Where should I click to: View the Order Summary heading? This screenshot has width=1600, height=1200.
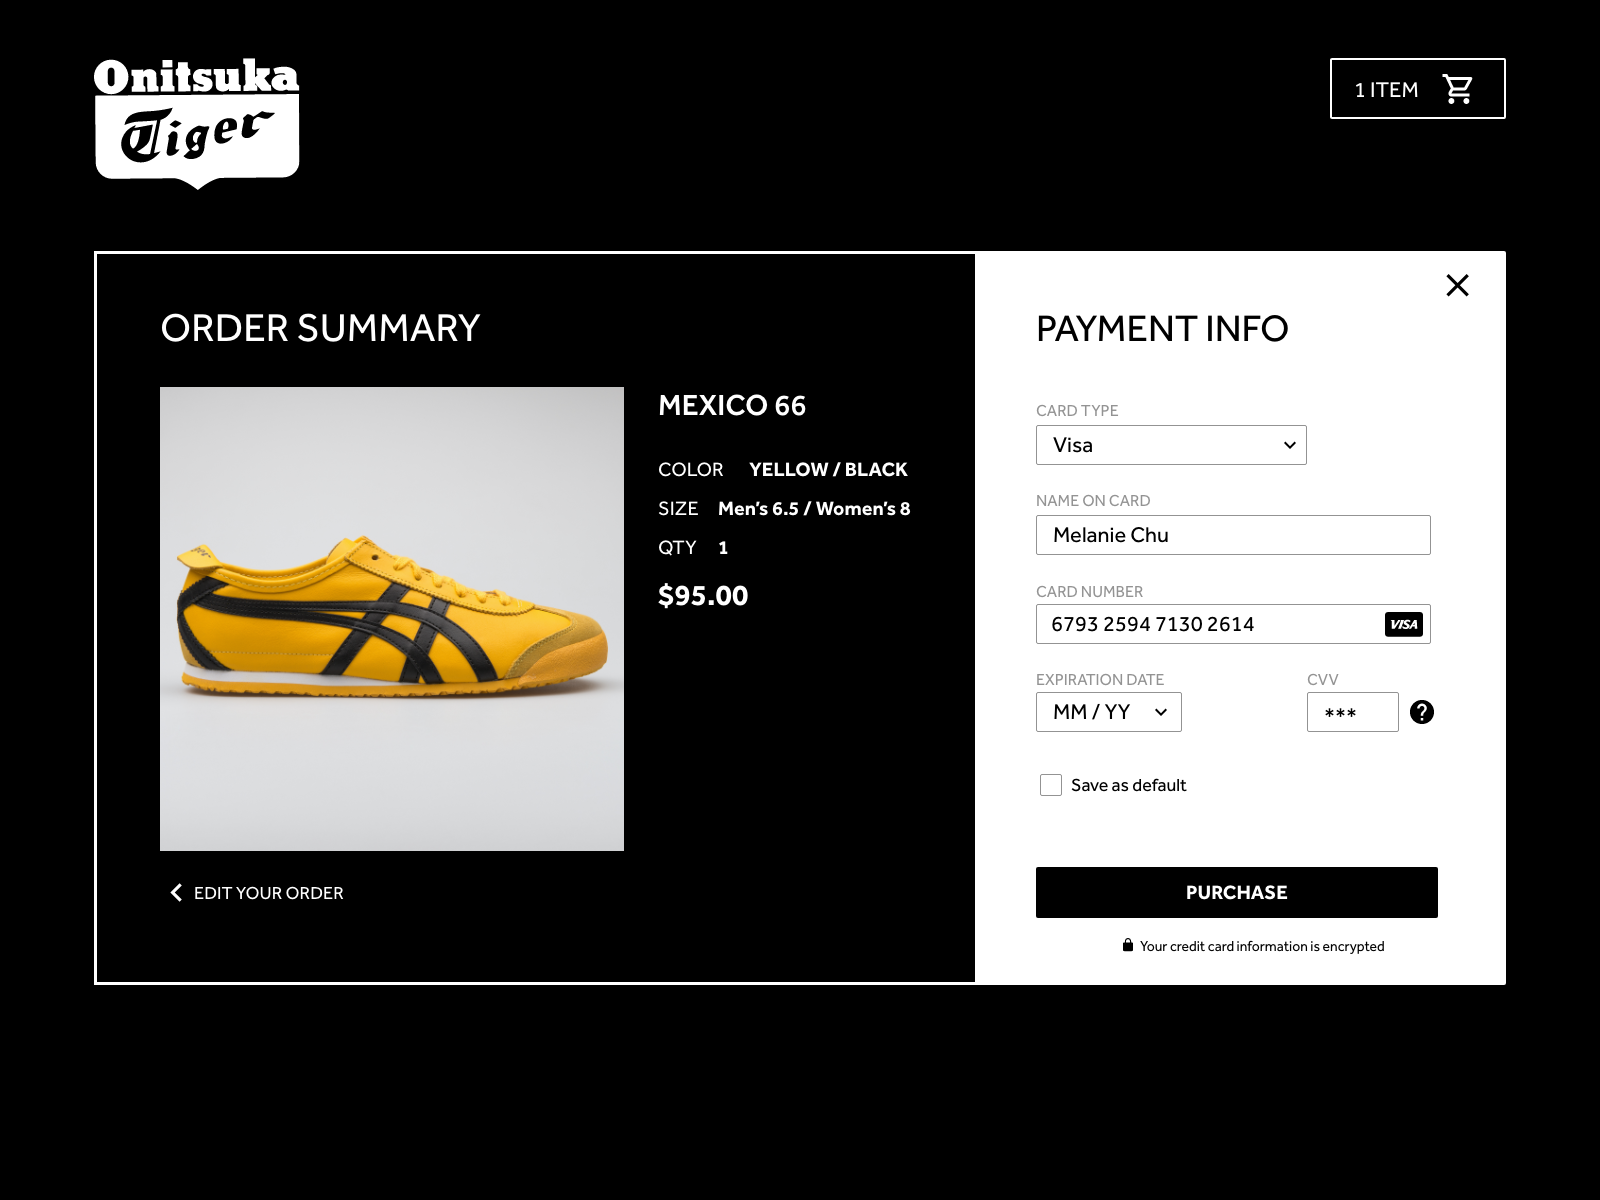[321, 328]
